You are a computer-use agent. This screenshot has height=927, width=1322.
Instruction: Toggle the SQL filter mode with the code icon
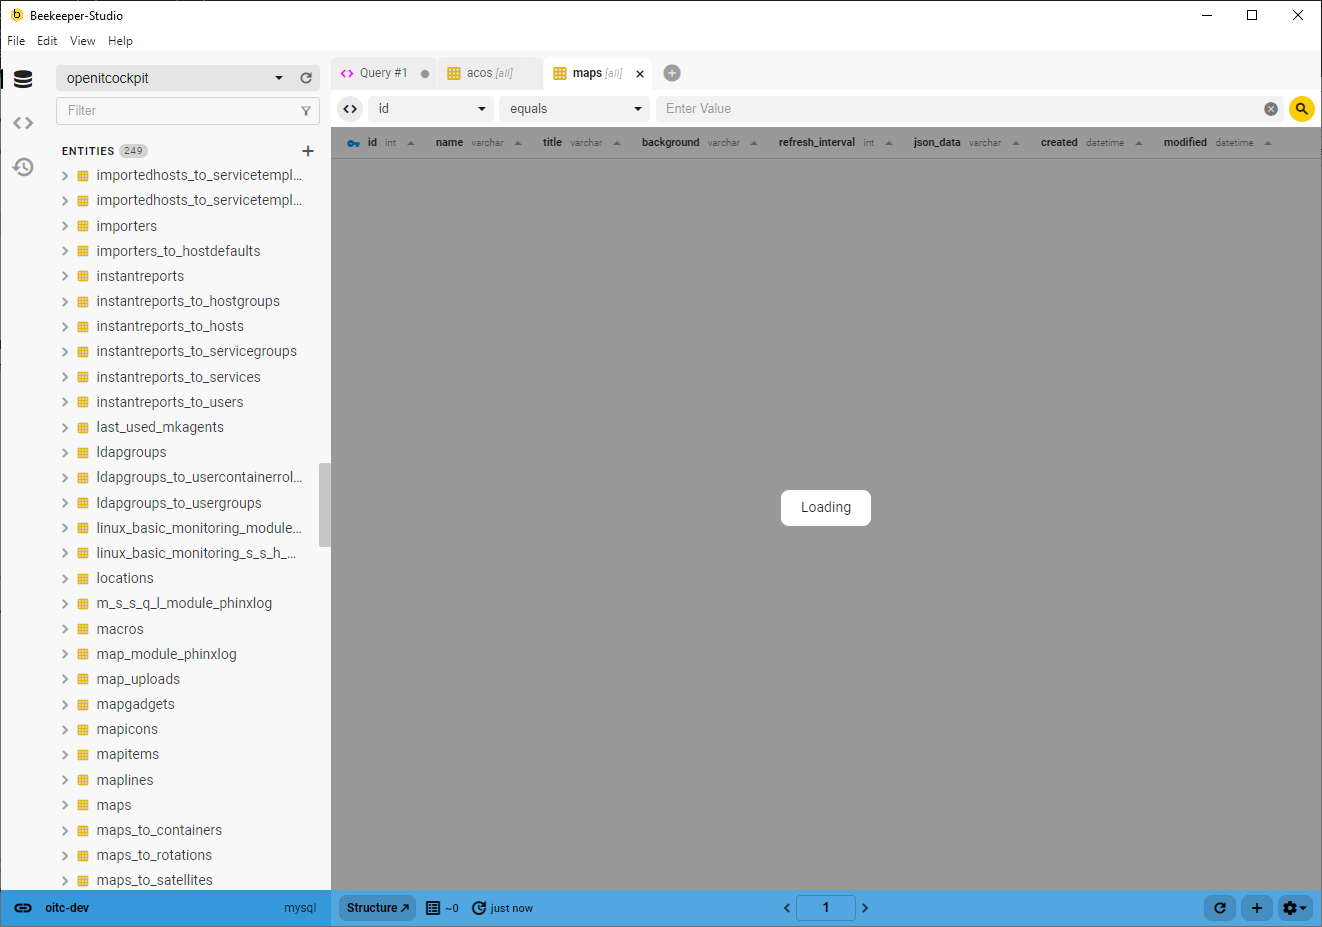click(349, 108)
